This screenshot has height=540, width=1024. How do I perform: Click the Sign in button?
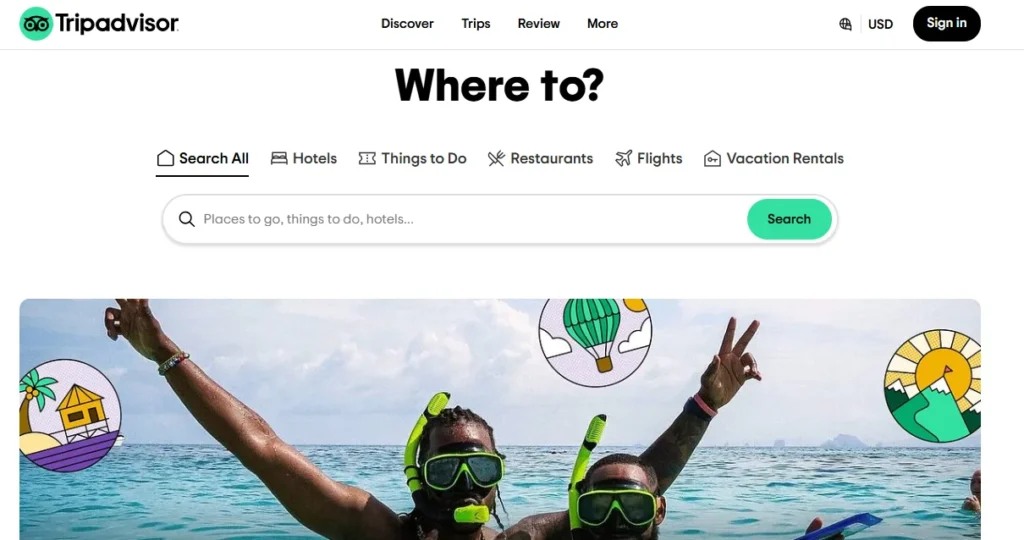tap(946, 24)
